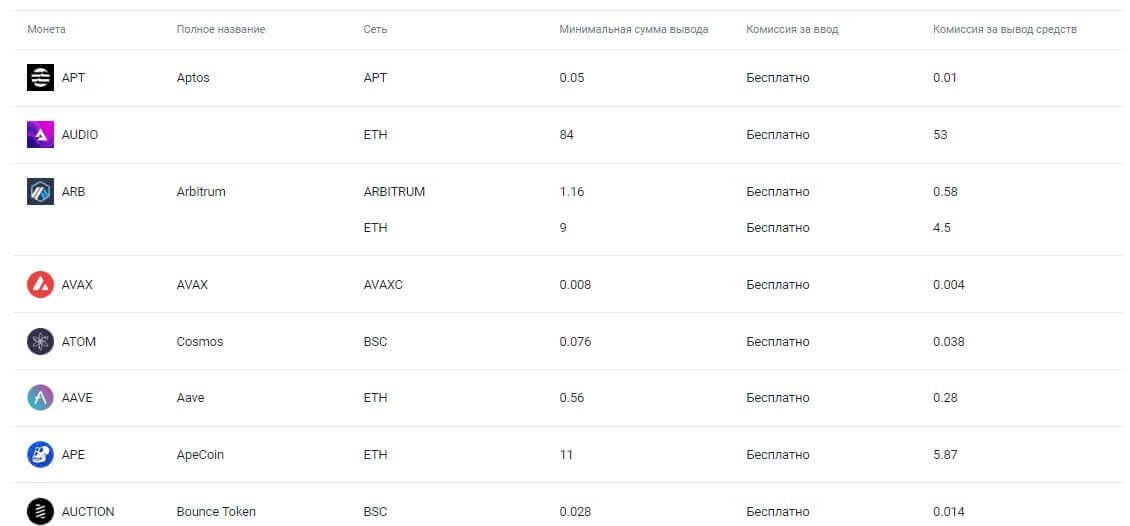Click the AVAXC network cell
The image size is (1130, 526).
tap(383, 284)
